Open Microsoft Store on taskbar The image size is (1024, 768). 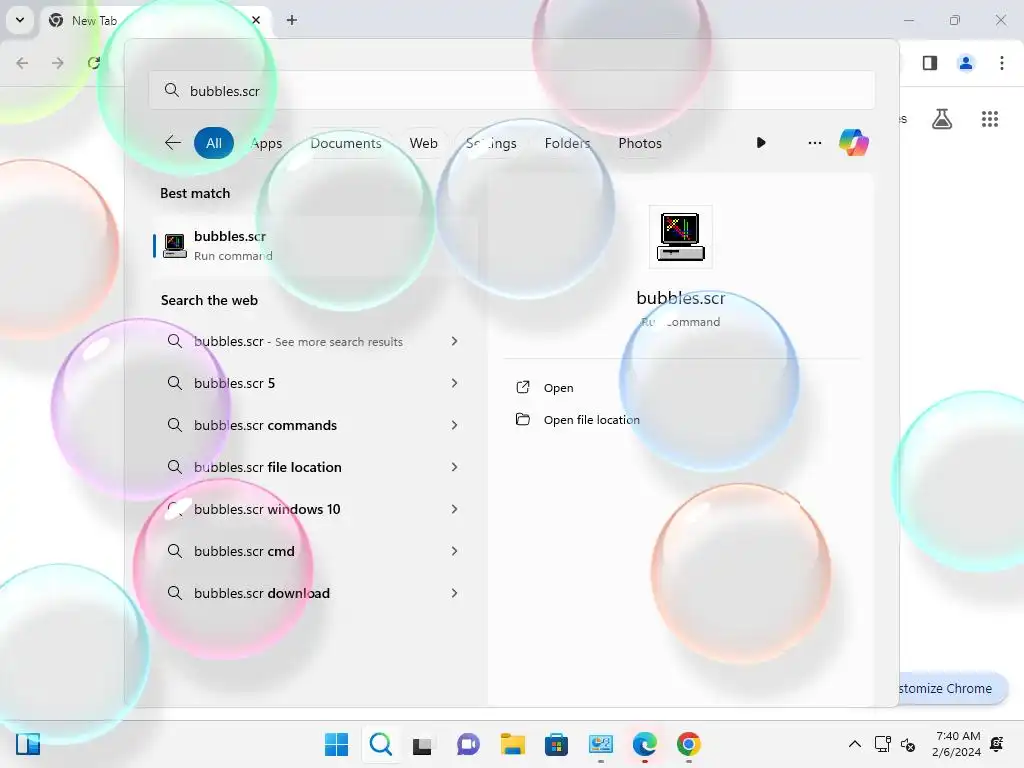click(x=556, y=744)
